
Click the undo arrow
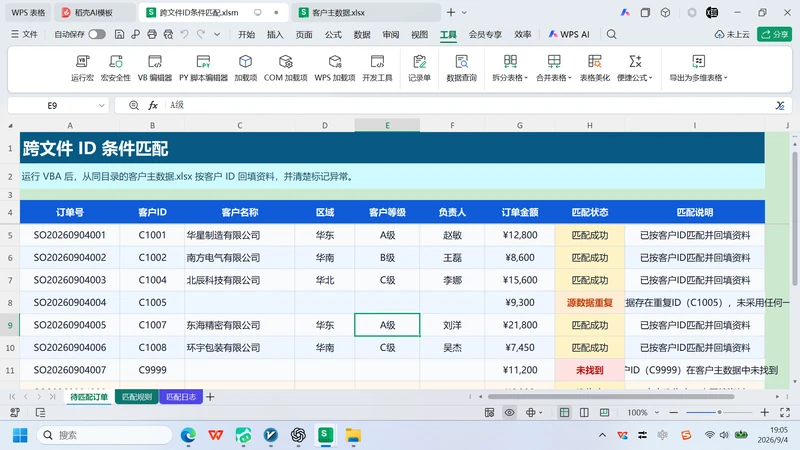(x=185, y=34)
